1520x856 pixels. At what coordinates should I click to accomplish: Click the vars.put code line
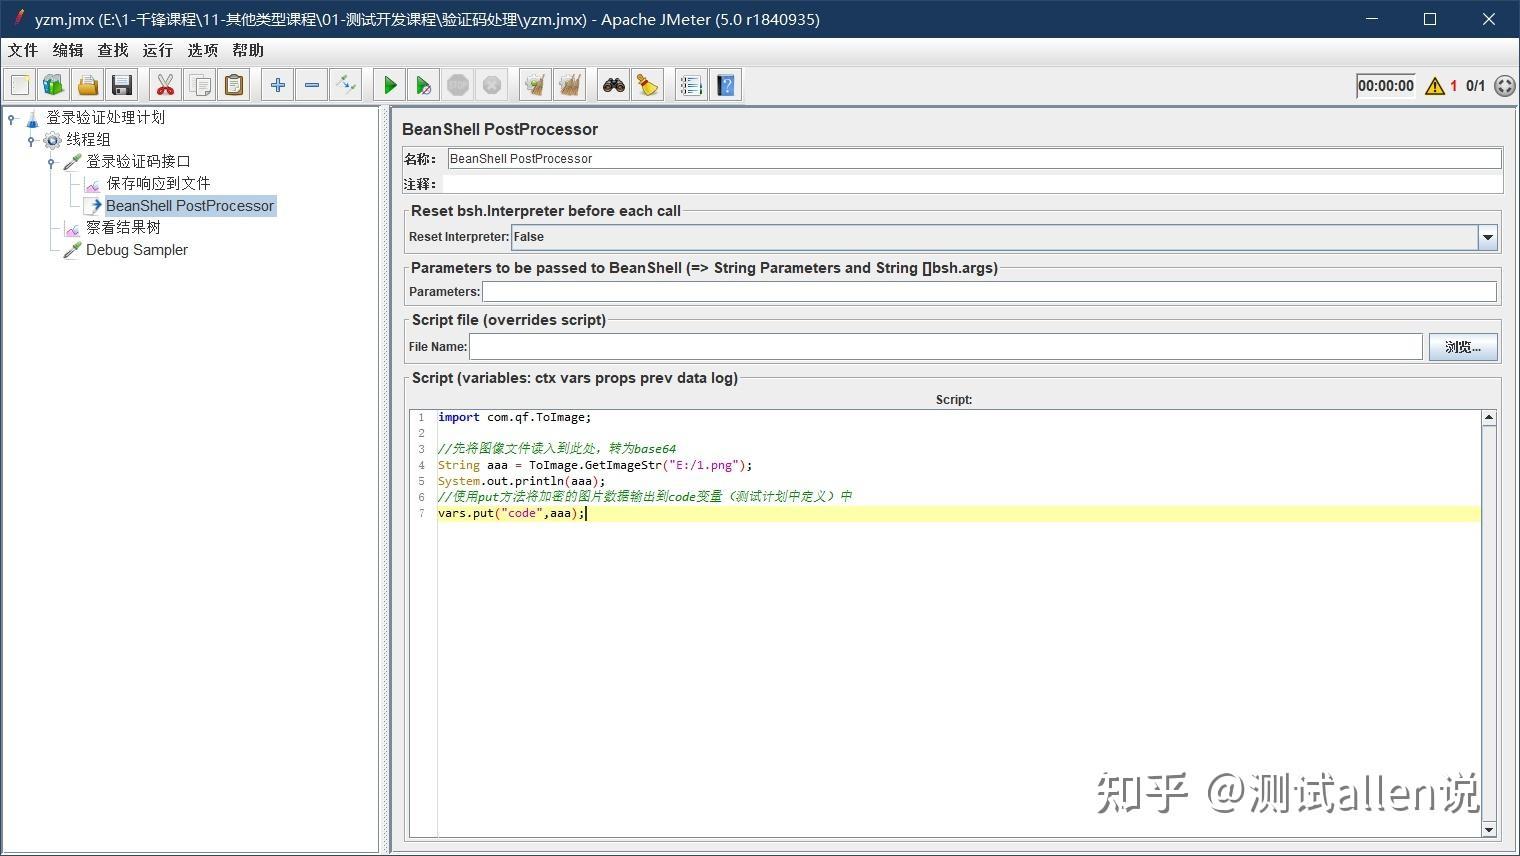click(x=510, y=513)
